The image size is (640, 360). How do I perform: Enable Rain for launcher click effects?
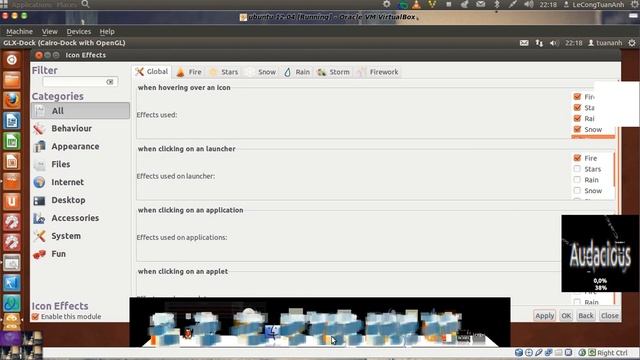click(x=577, y=180)
